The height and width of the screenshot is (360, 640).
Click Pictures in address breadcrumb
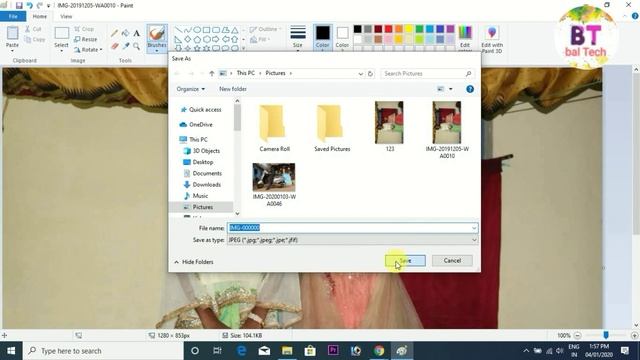pyautogui.click(x=276, y=73)
